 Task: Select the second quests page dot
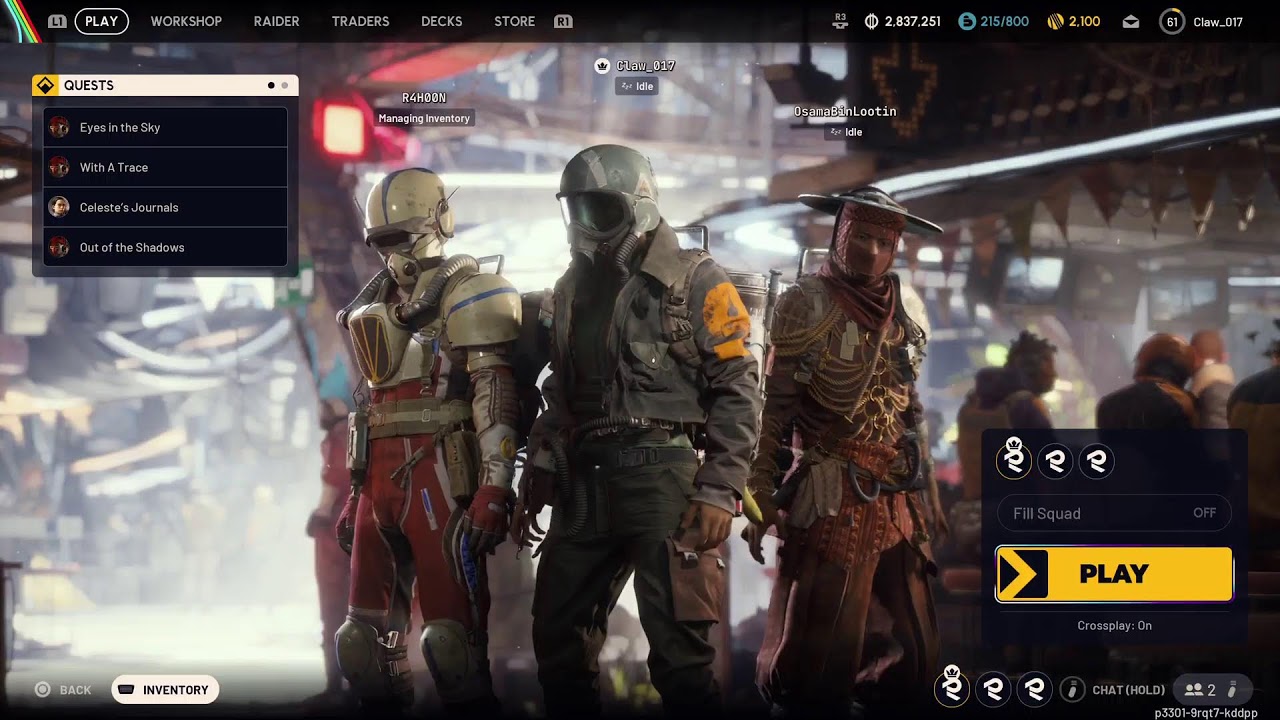tap(284, 85)
